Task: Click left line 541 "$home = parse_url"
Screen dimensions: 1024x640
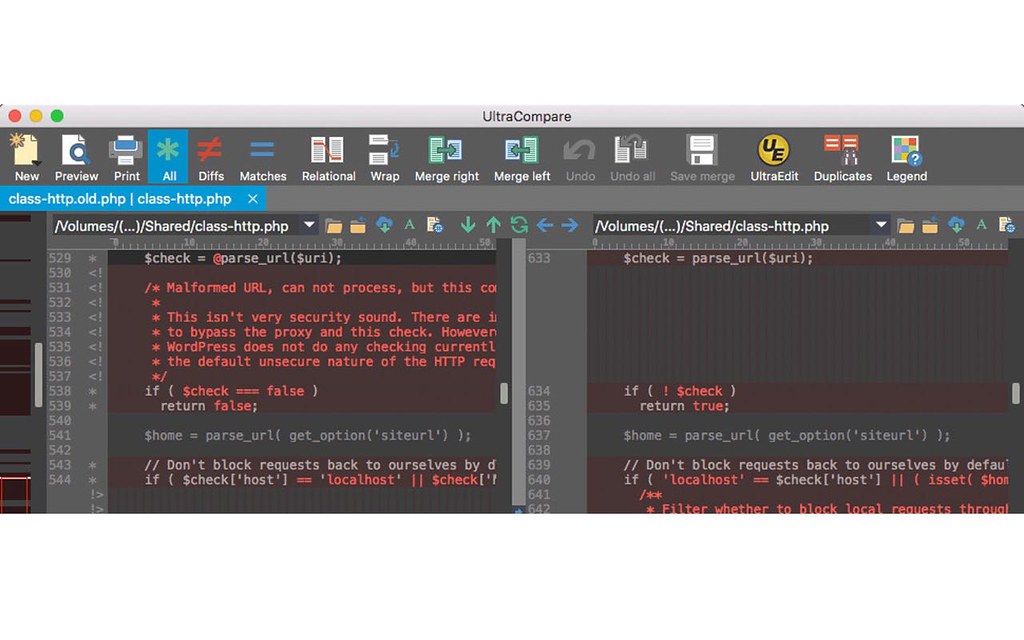Action: 308,435
